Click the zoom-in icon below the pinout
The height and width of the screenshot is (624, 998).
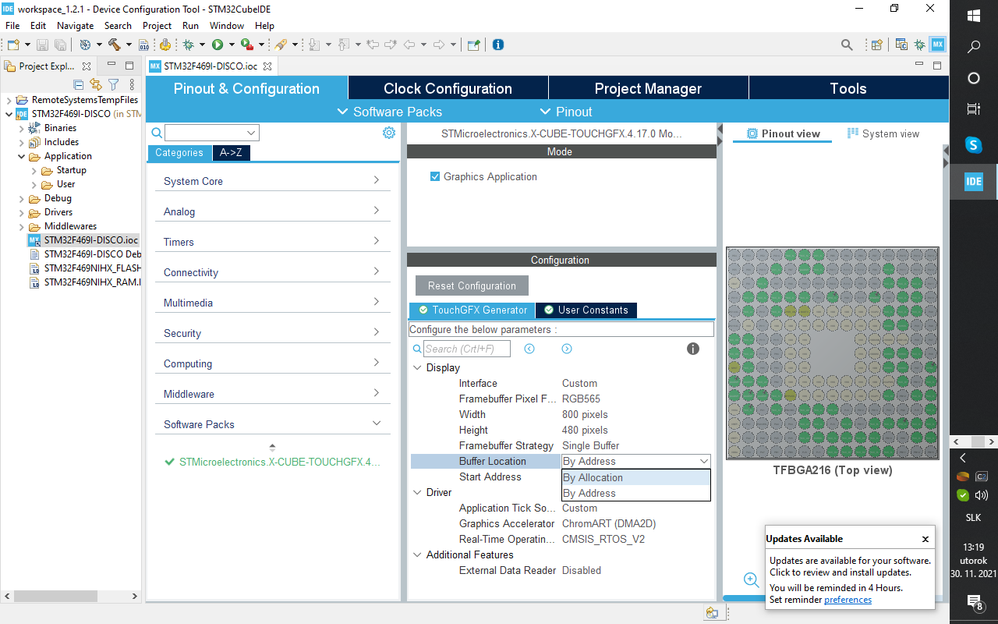(x=751, y=579)
